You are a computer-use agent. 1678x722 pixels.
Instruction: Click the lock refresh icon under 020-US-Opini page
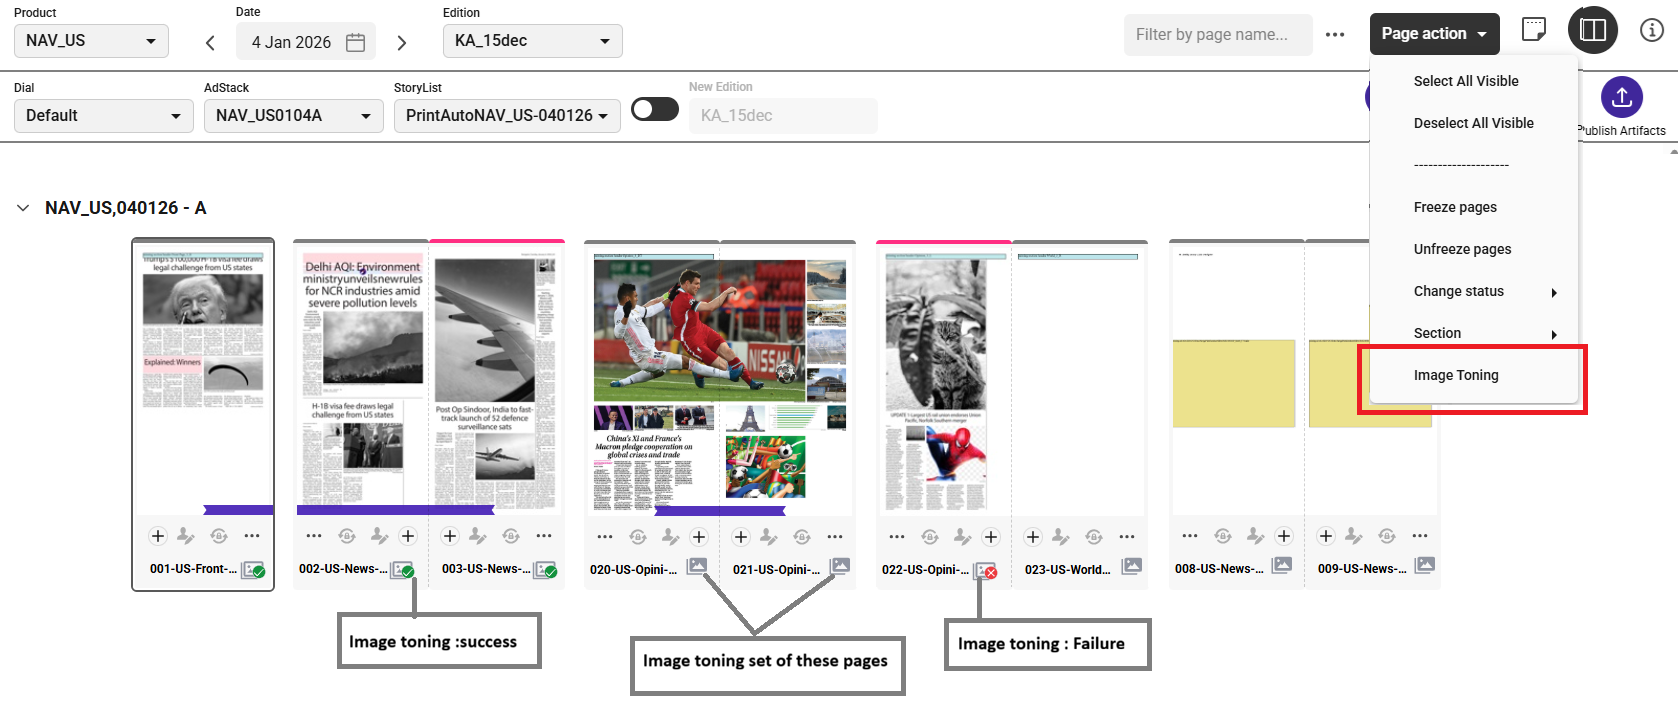click(637, 537)
